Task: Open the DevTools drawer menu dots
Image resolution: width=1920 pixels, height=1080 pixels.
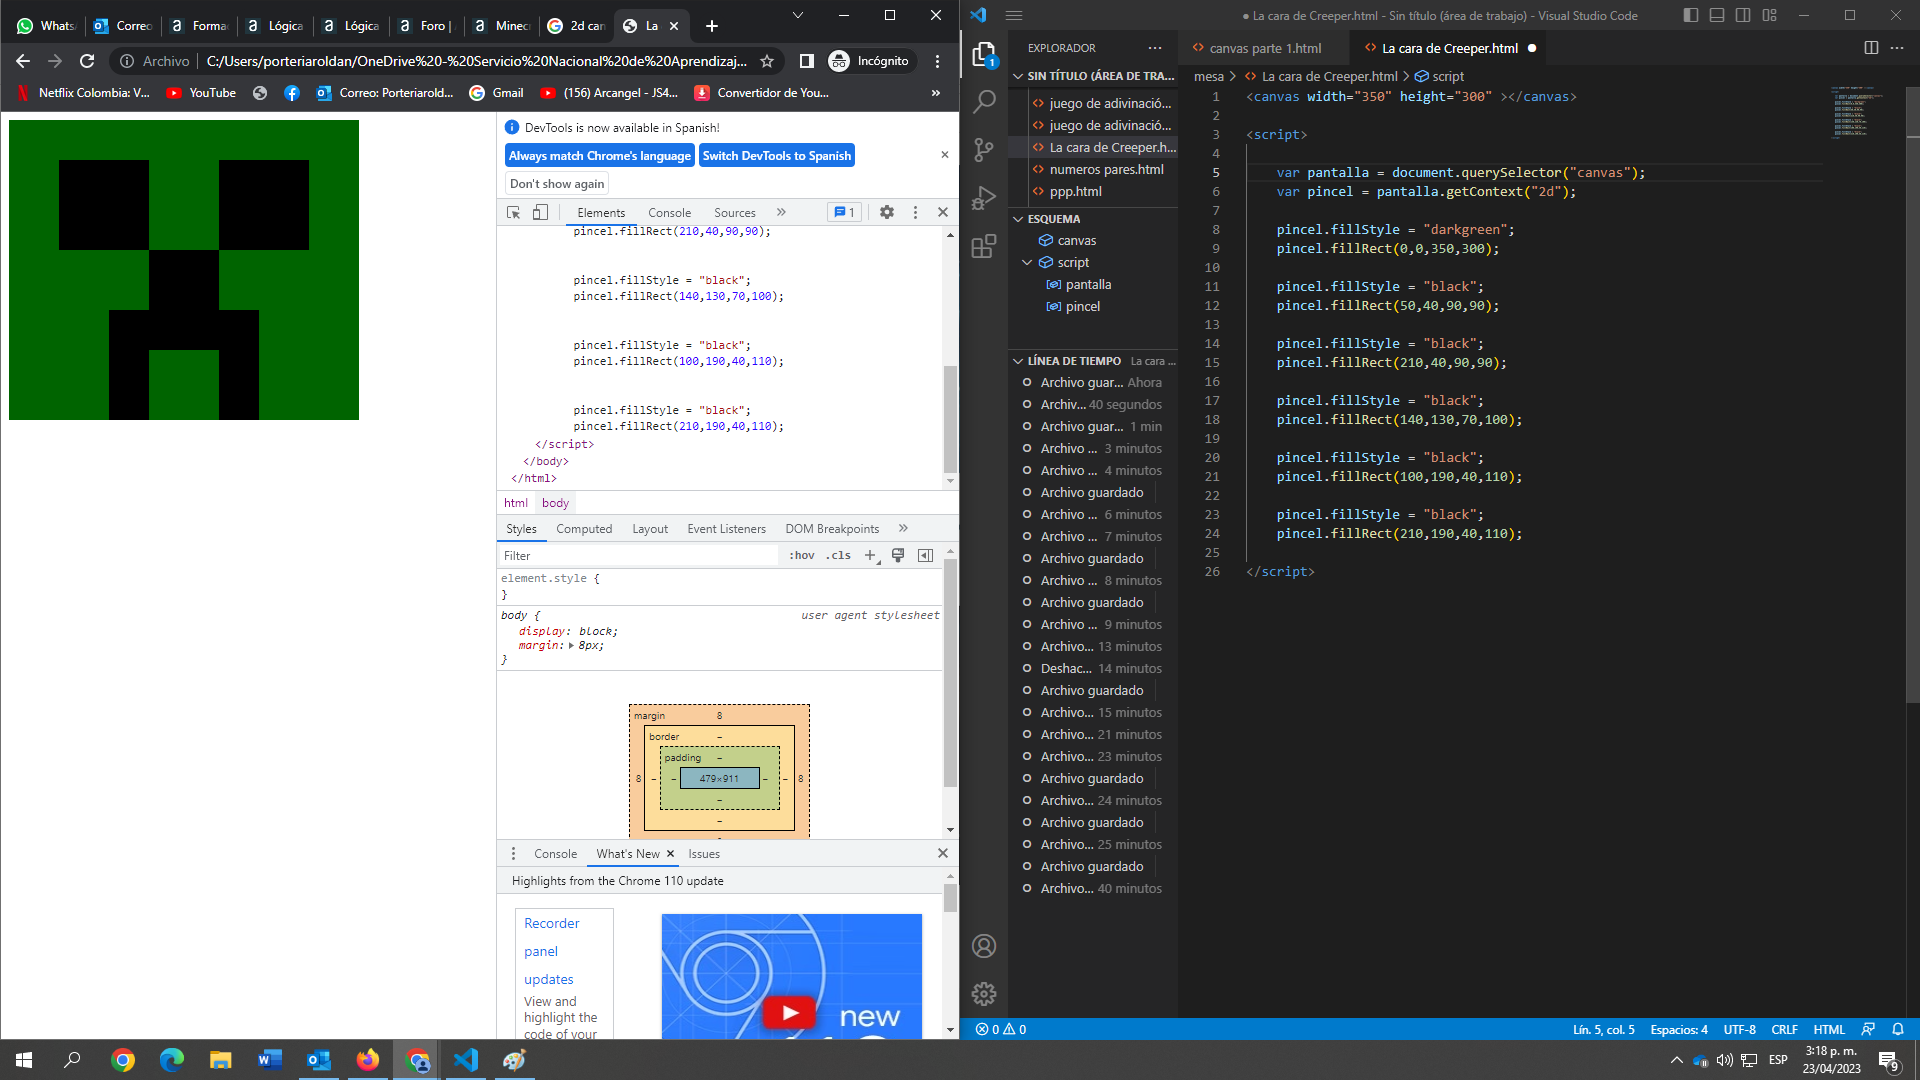Action: click(x=514, y=854)
